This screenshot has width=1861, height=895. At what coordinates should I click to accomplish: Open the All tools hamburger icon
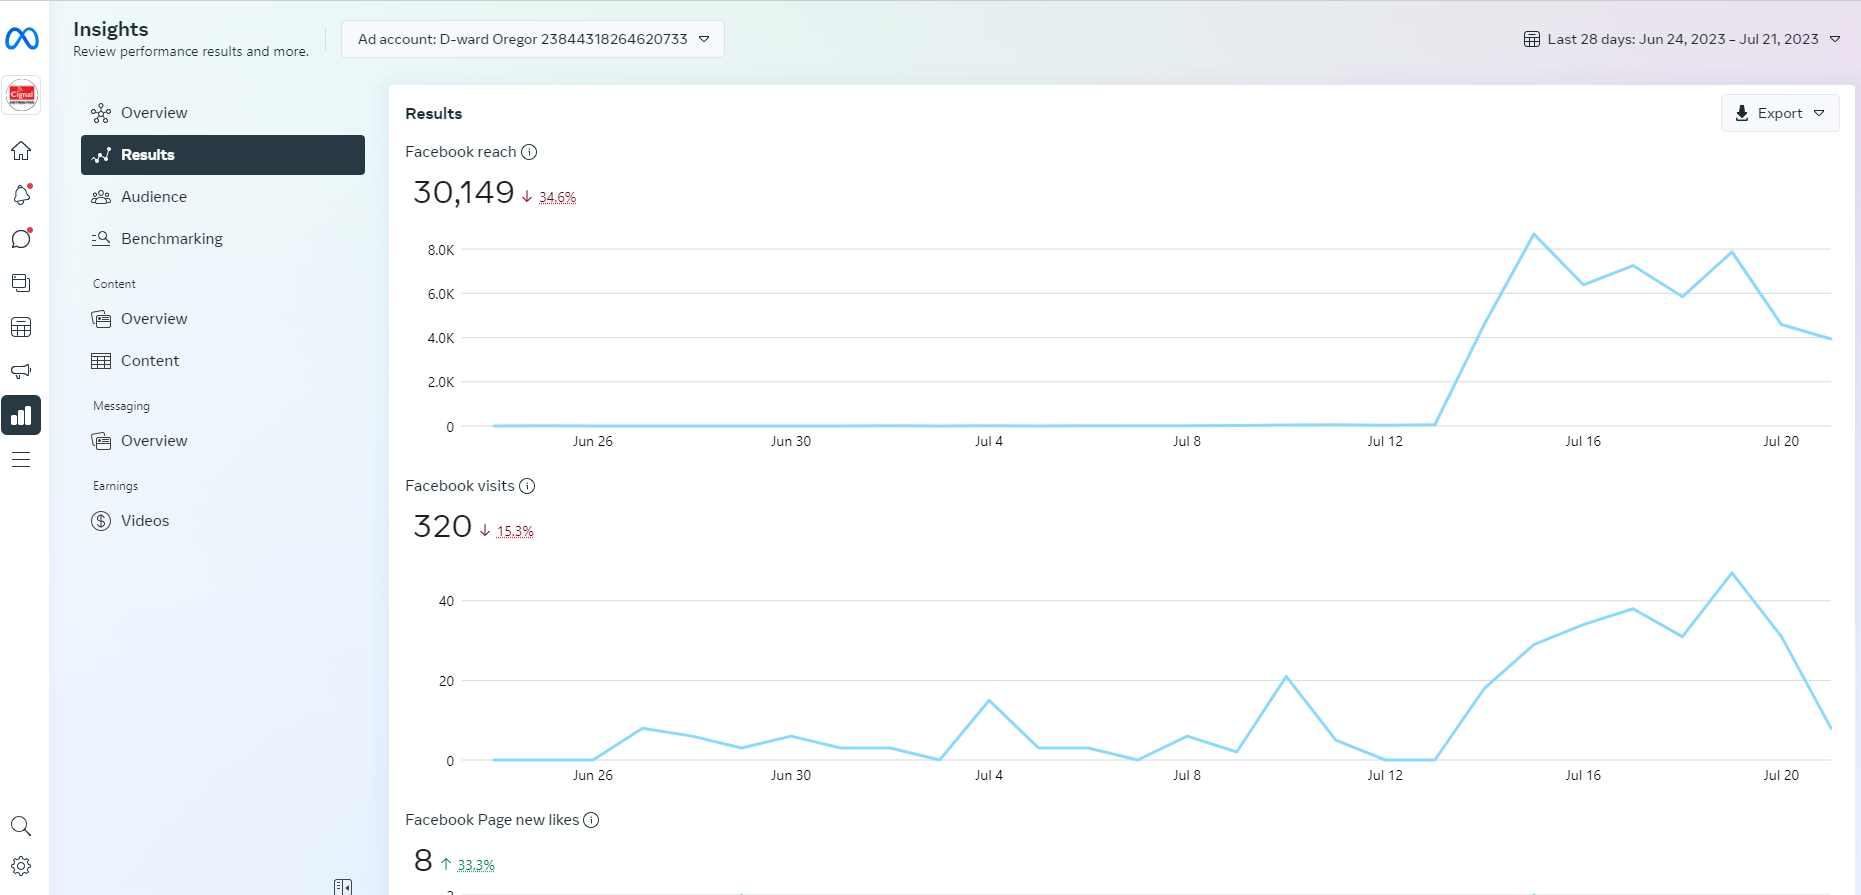click(21, 460)
